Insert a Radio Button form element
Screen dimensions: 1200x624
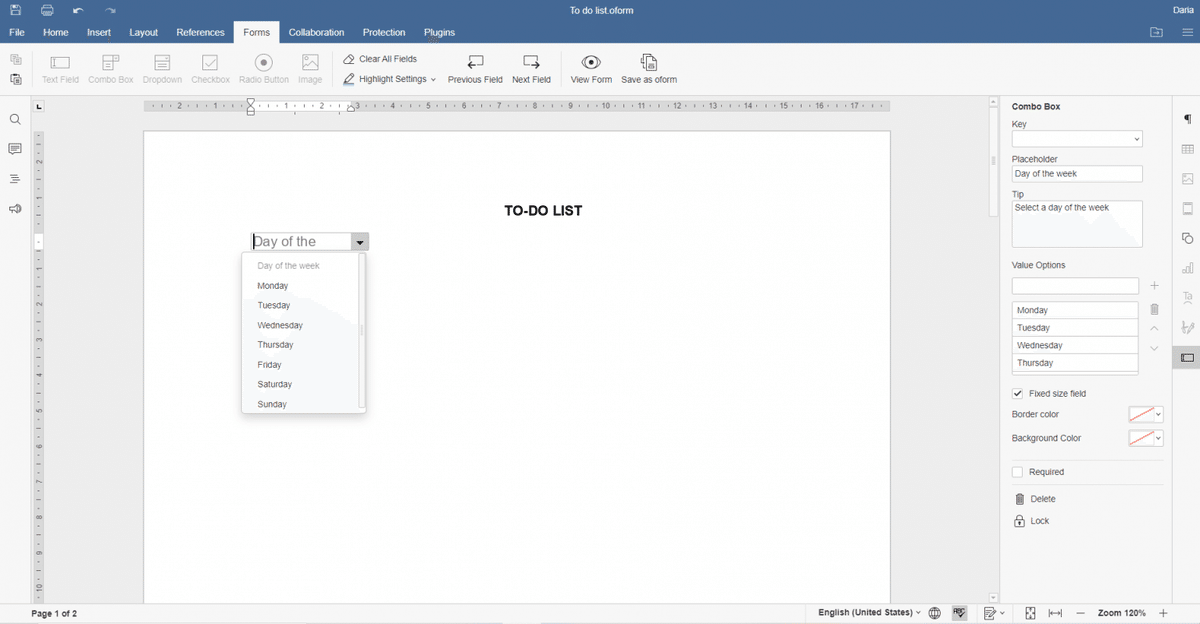pyautogui.click(x=263, y=69)
